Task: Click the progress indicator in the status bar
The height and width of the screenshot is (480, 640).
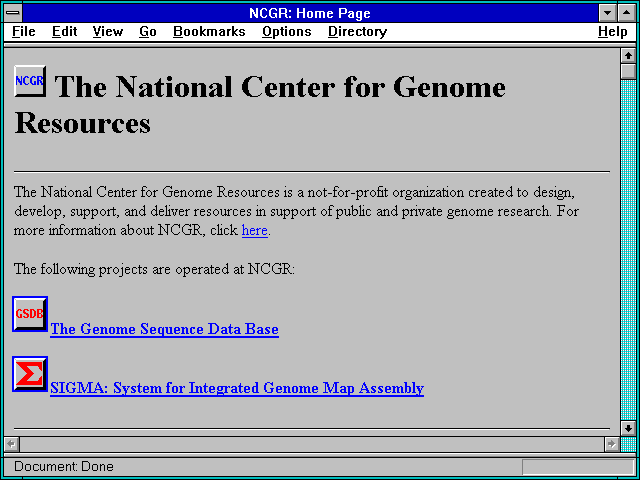Action: pyautogui.click(x=578, y=467)
